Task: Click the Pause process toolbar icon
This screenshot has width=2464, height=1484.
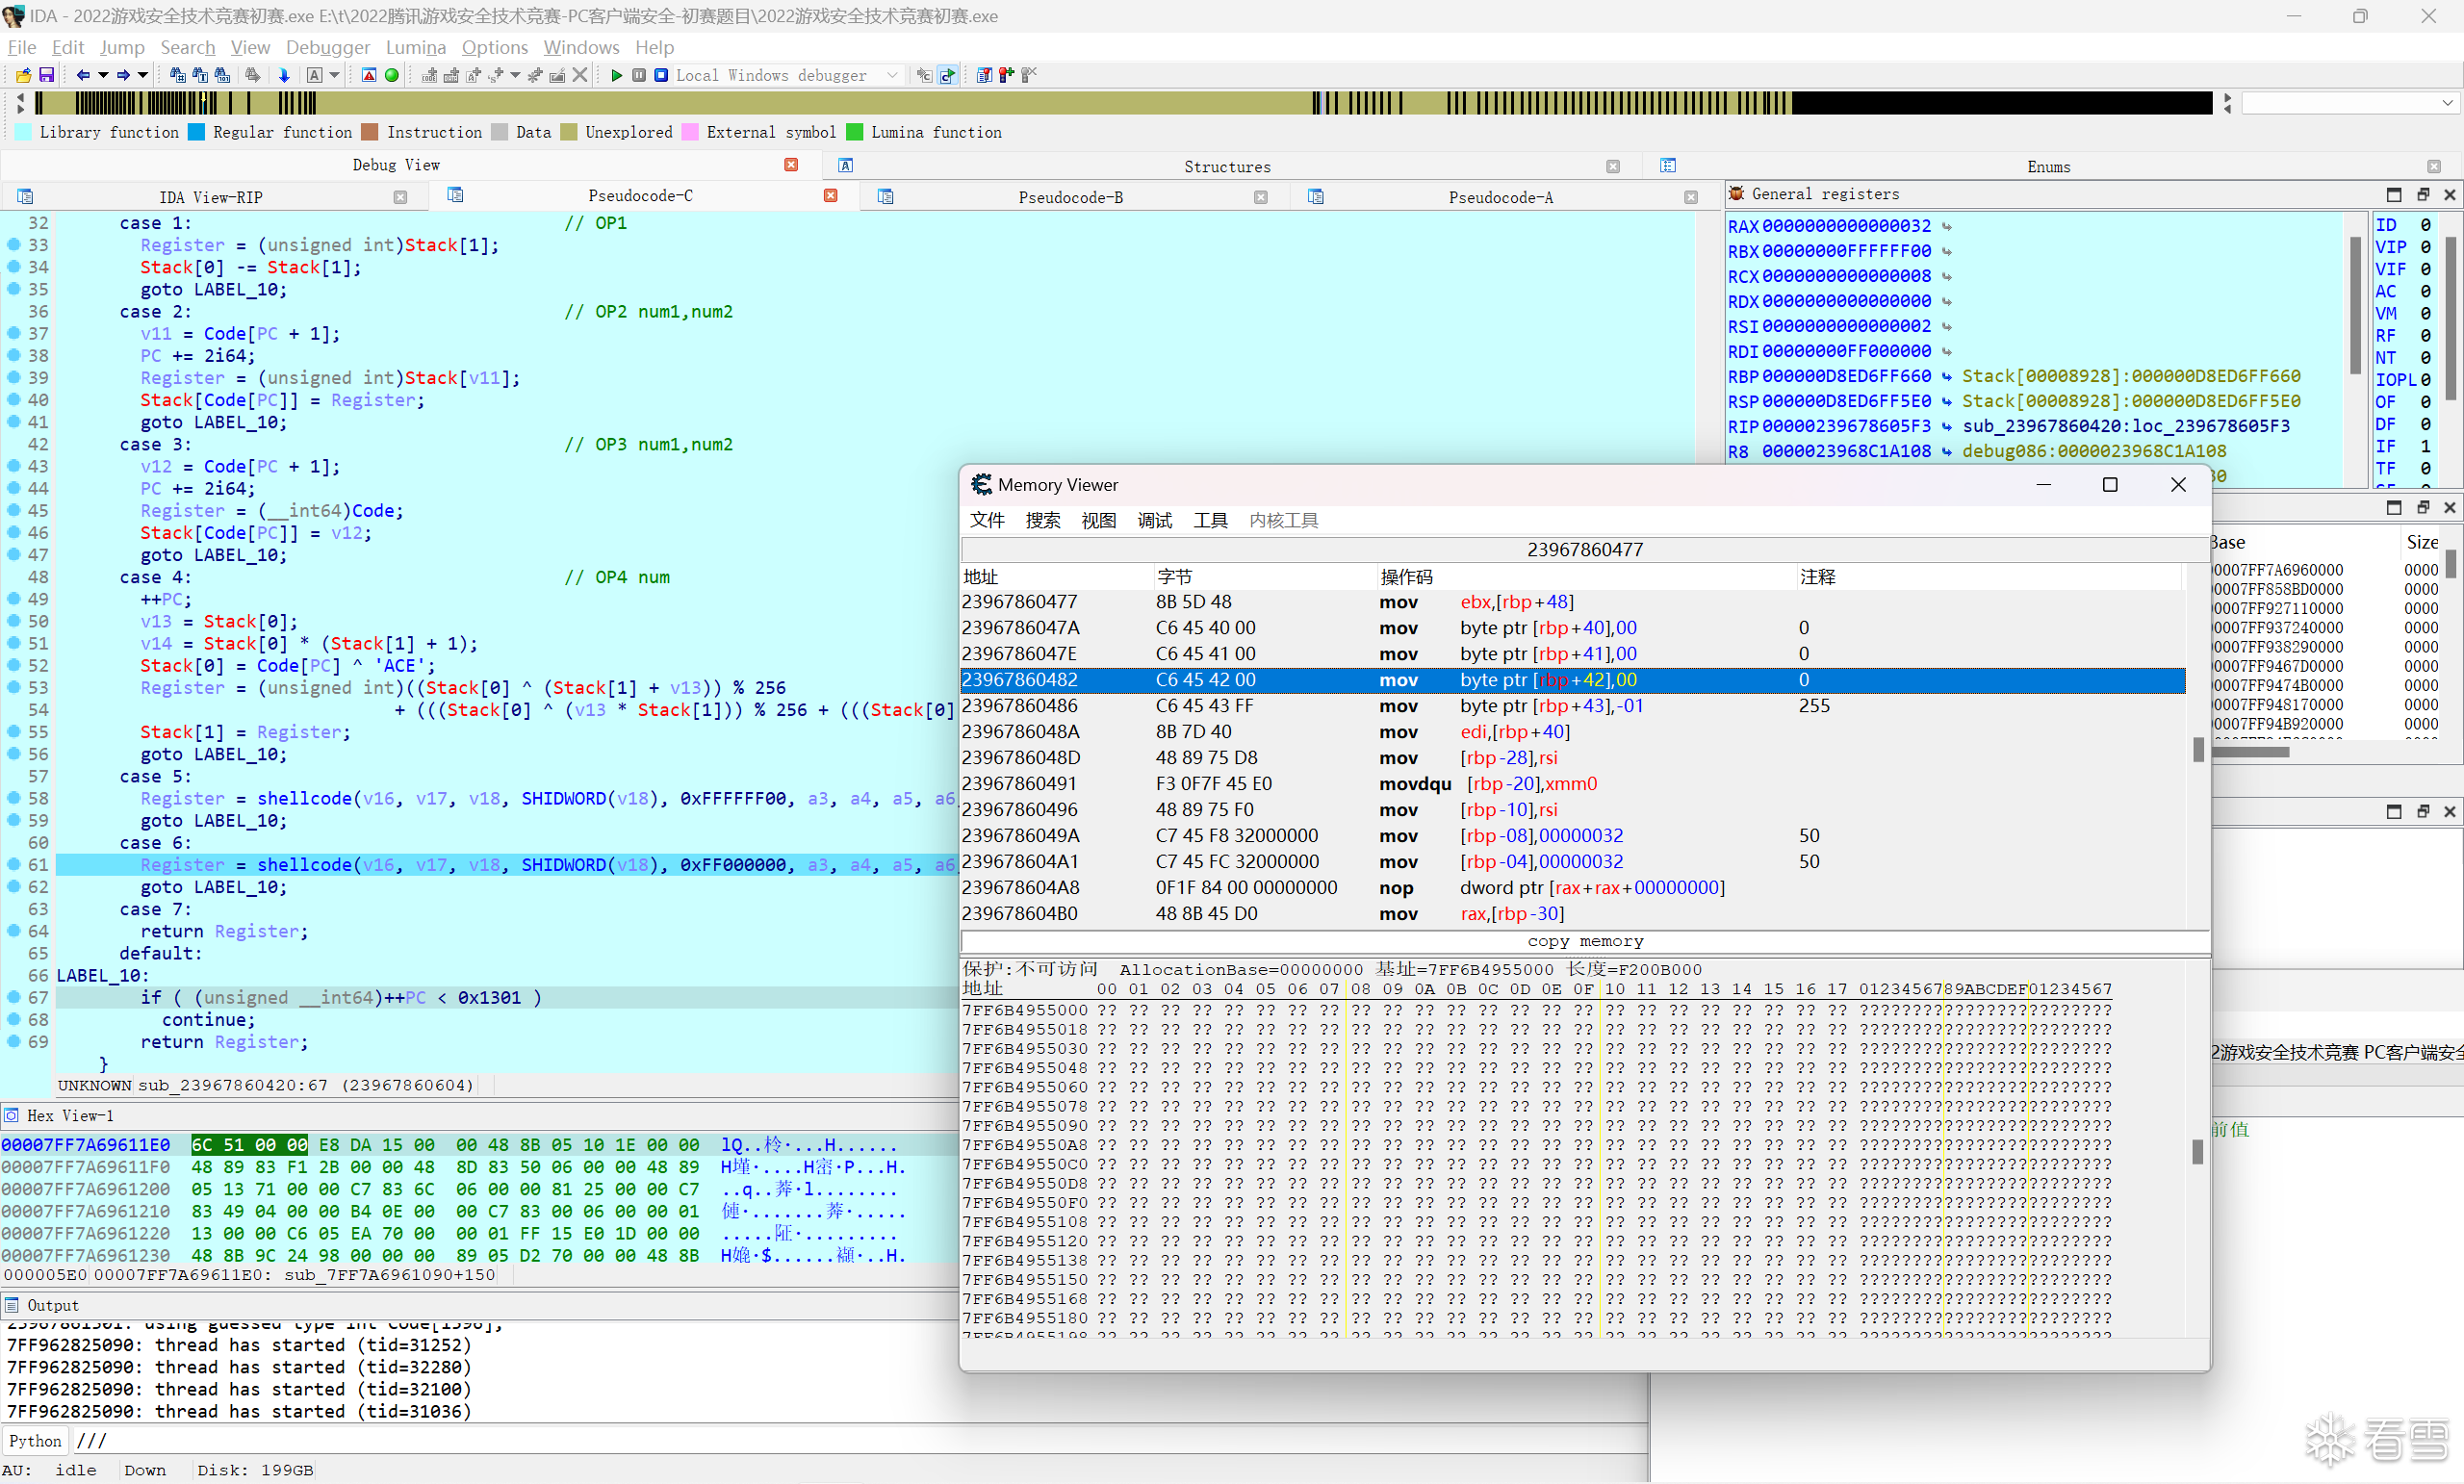Action: click(x=639, y=75)
